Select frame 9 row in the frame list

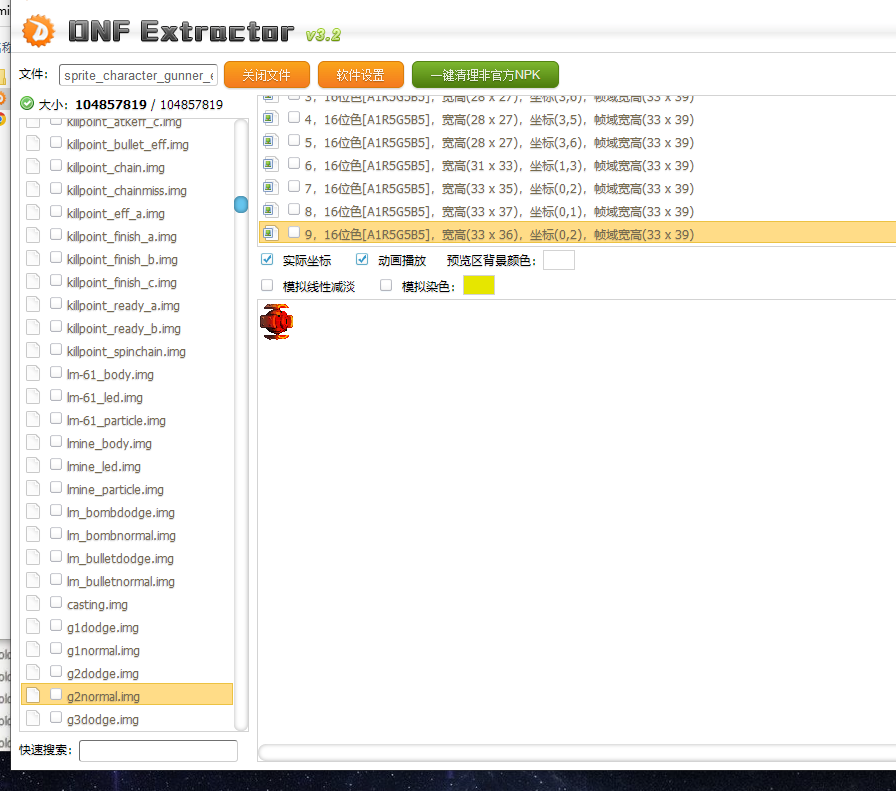coord(500,234)
